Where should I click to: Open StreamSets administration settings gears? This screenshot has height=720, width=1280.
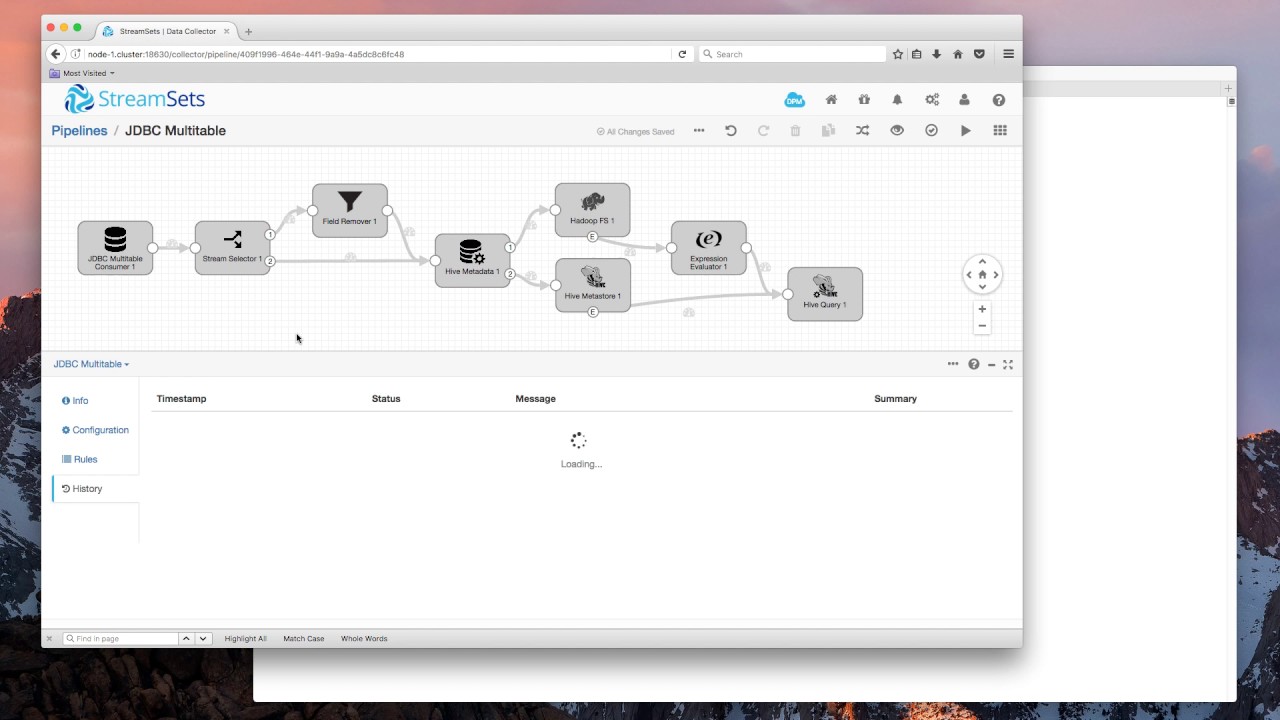pyautogui.click(x=932, y=99)
